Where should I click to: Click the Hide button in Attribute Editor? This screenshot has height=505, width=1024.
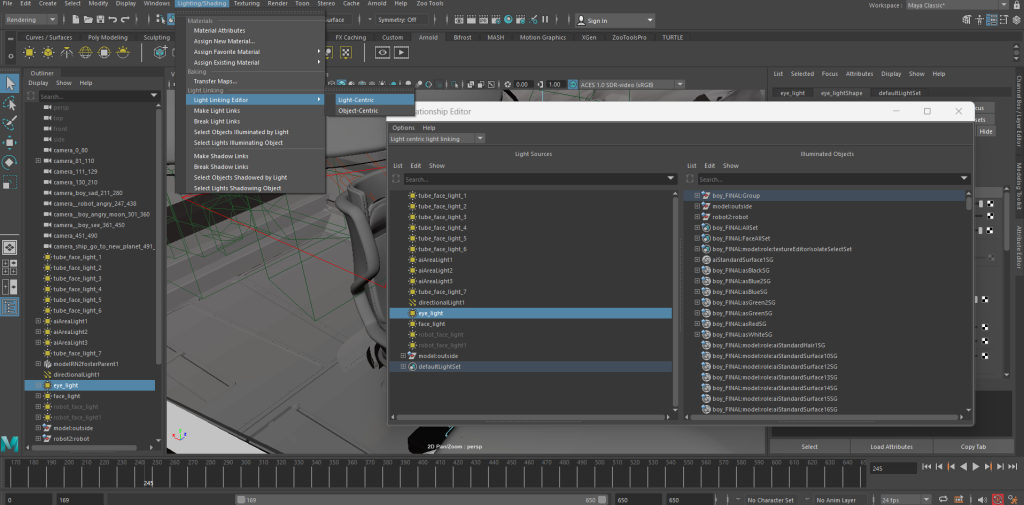pyautogui.click(x=985, y=131)
